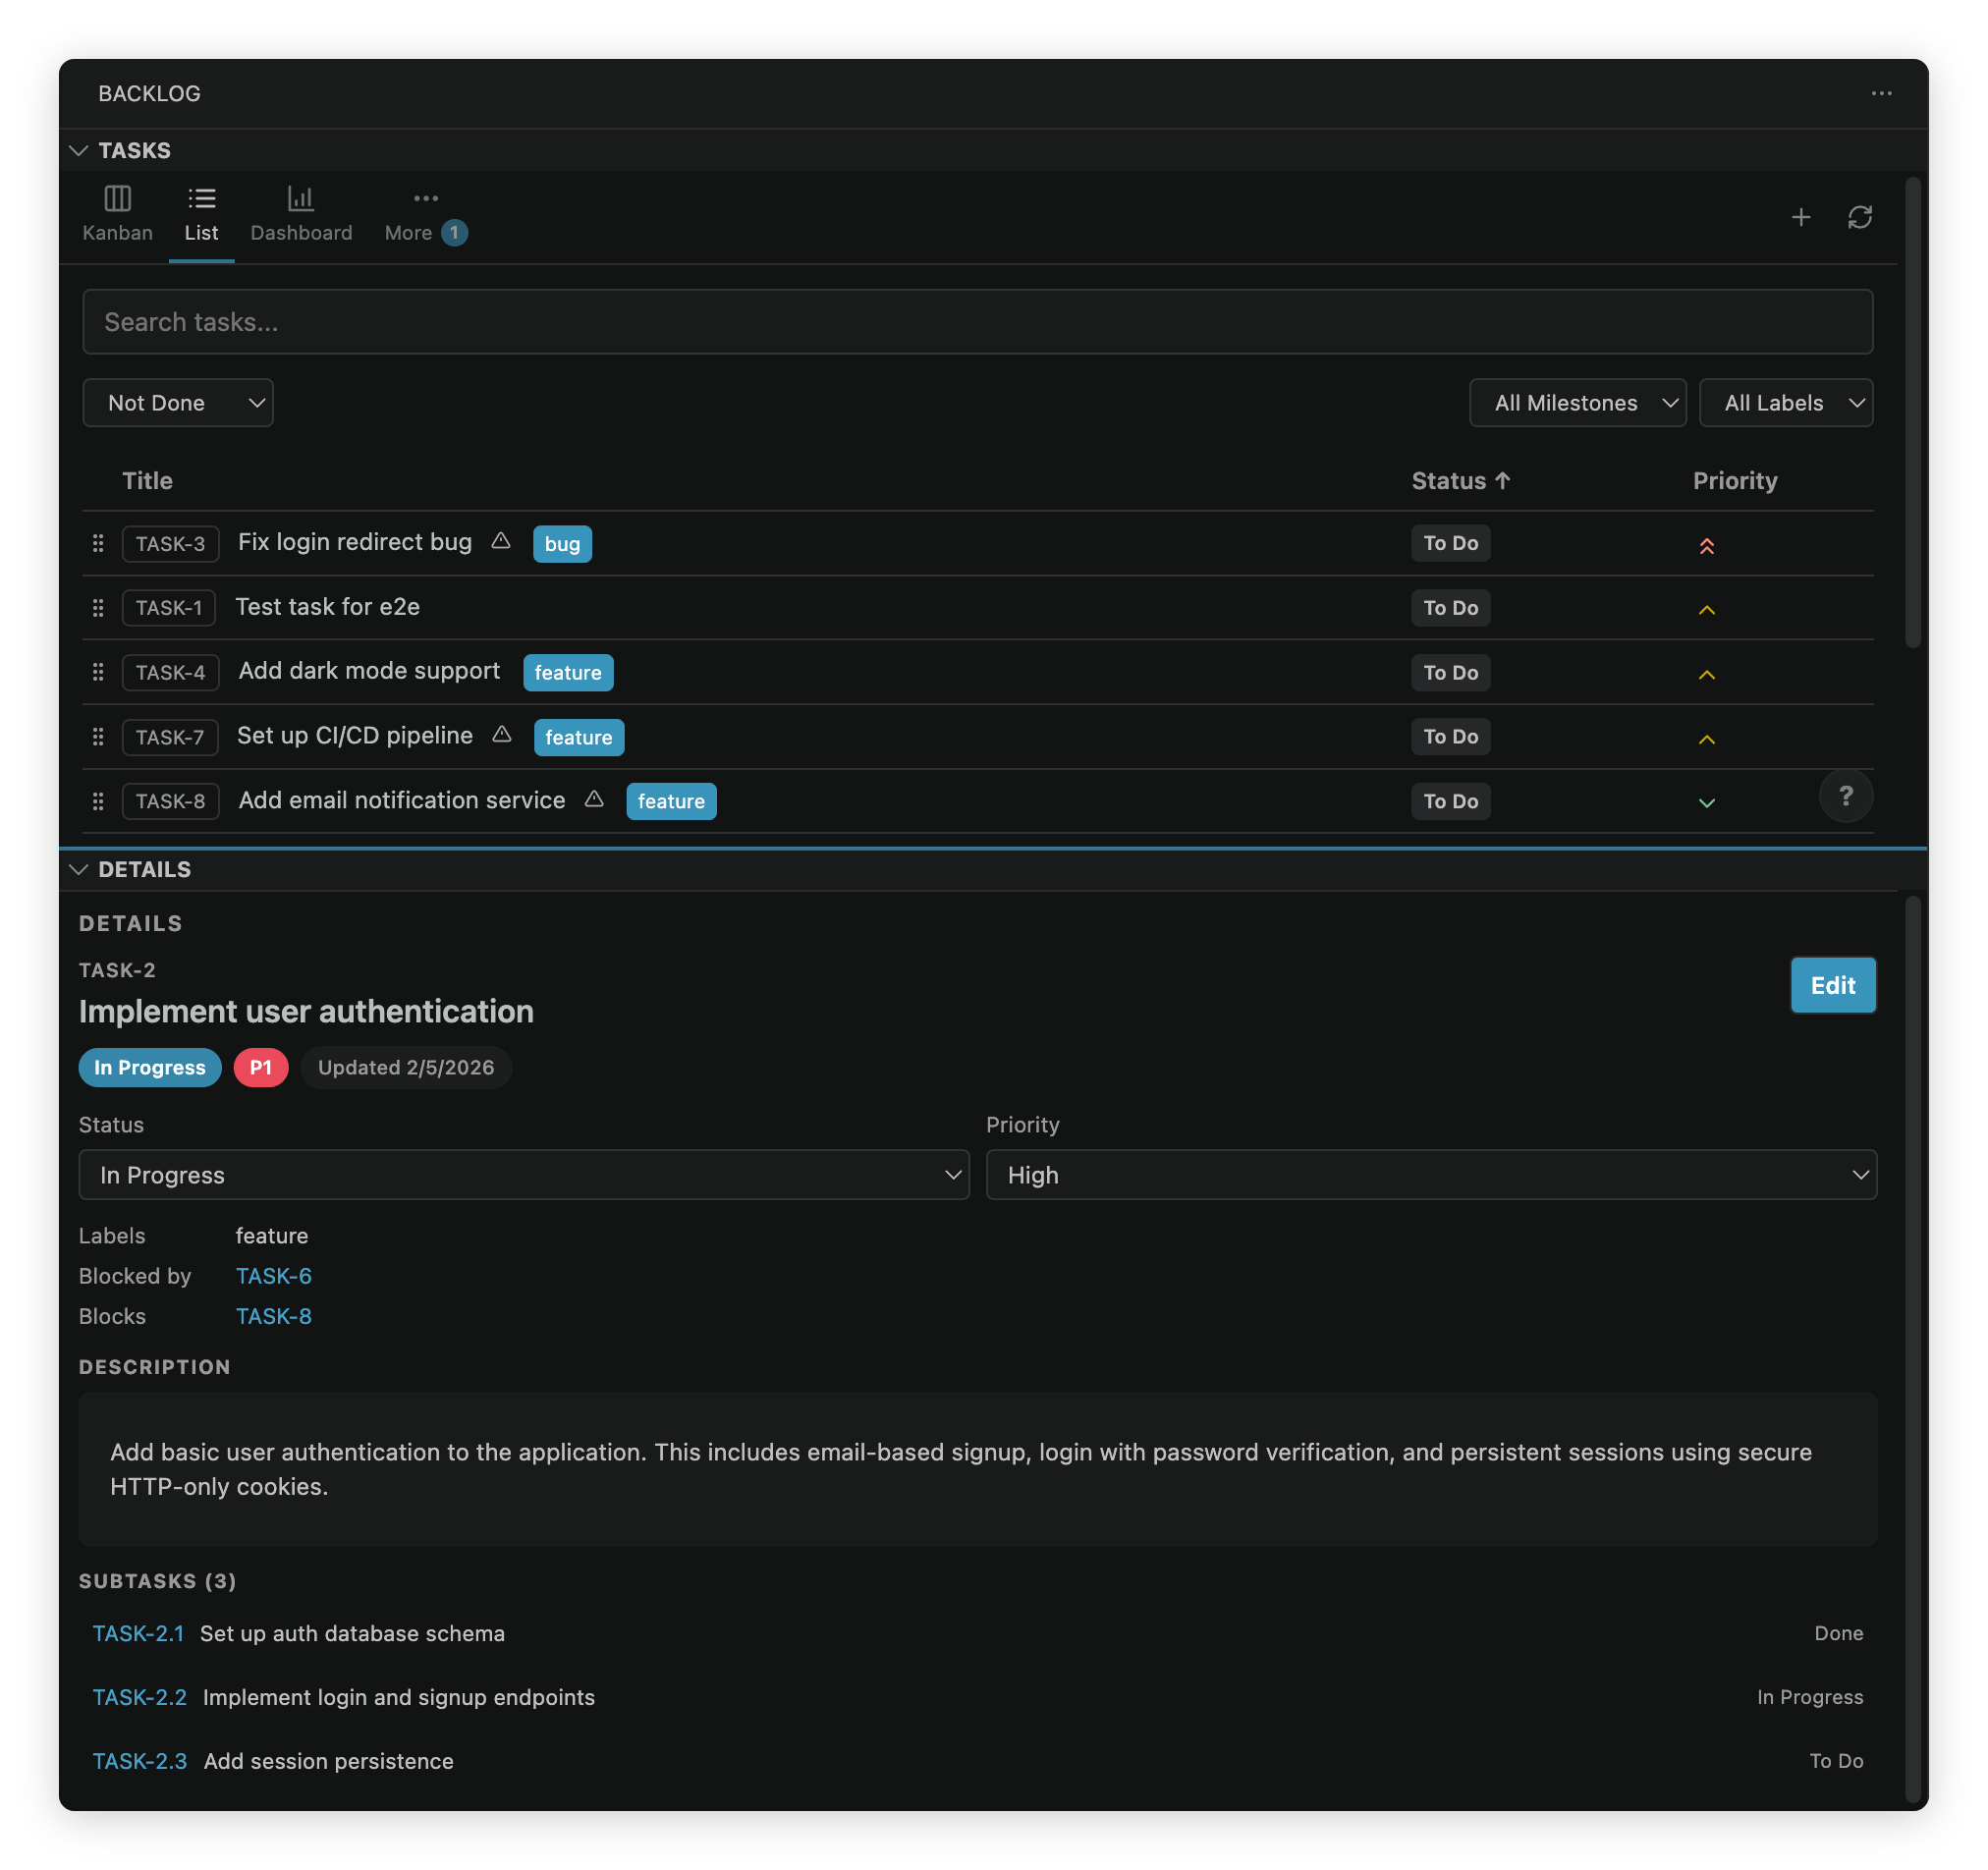Open subtask link TASK-2.3
The image size is (1988, 1870).
click(139, 1761)
